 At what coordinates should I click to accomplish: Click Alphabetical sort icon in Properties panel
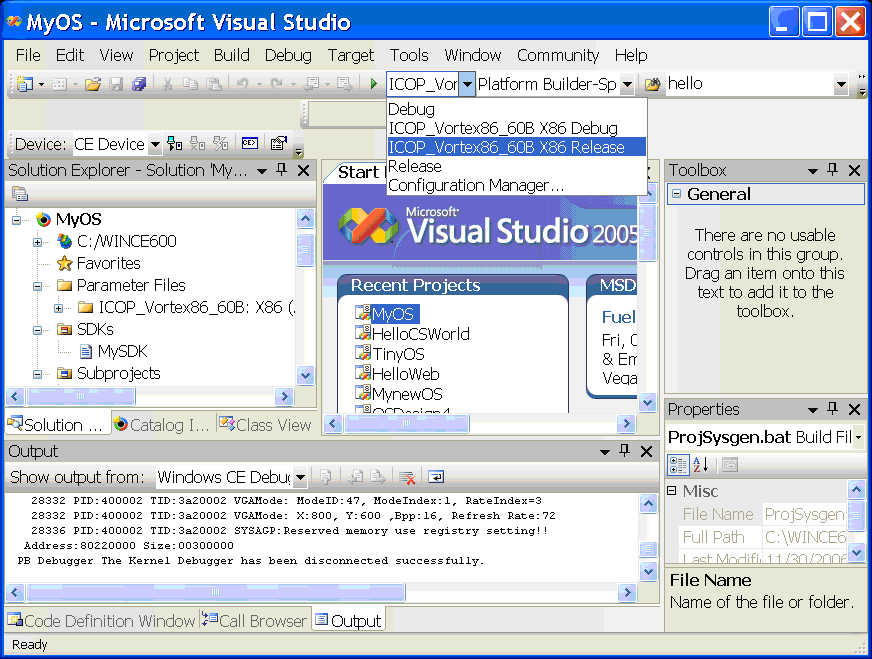pos(701,464)
